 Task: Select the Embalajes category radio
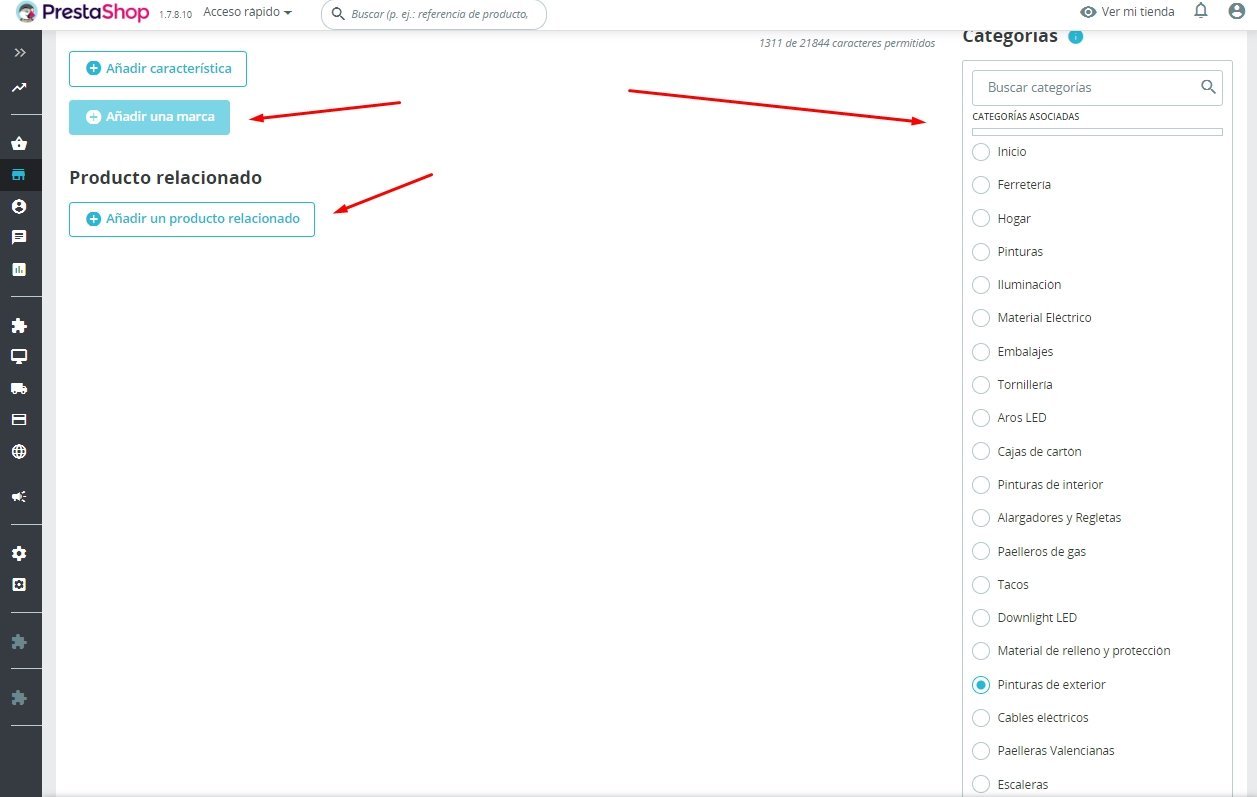click(981, 352)
